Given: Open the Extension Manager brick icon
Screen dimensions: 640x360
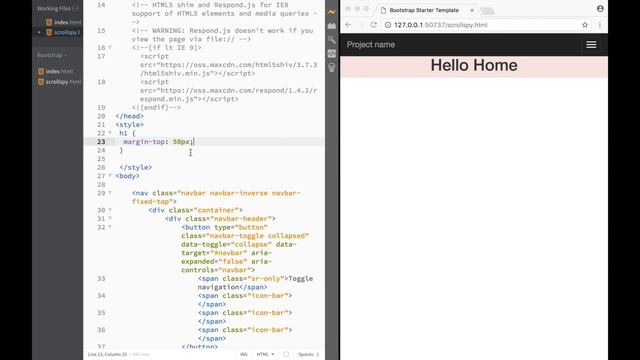Looking at the screenshot, I should pos(332,26).
